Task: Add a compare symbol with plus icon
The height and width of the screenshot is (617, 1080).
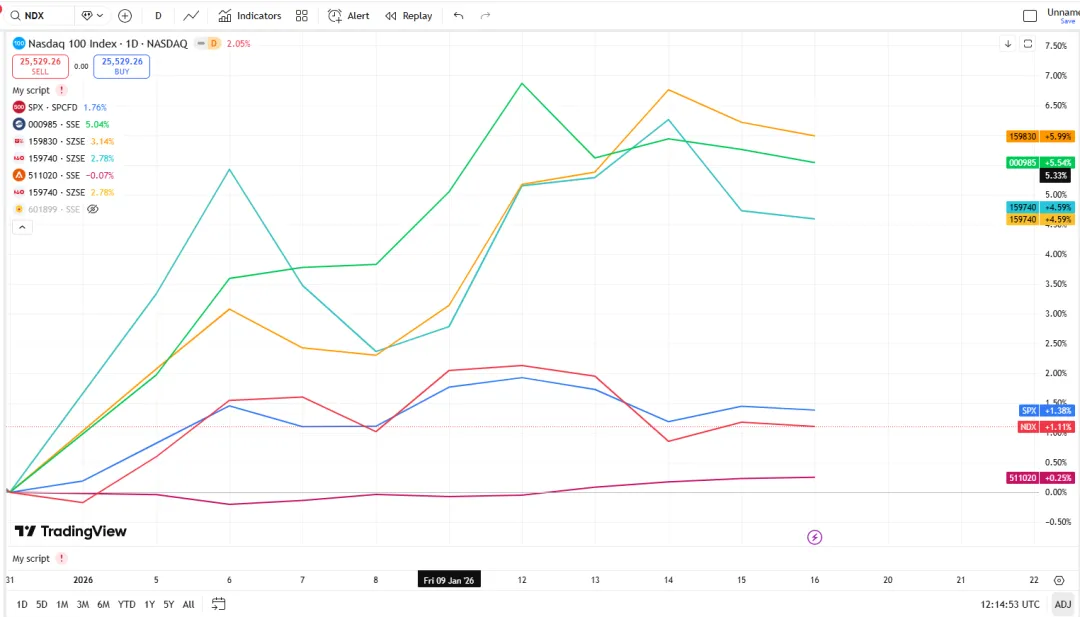Action: (125, 15)
